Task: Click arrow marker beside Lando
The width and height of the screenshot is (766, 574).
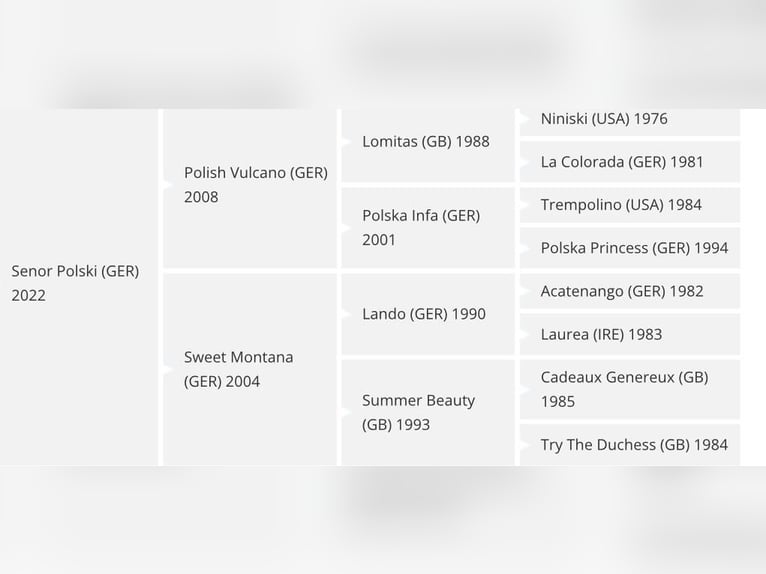Action: click(x=346, y=314)
